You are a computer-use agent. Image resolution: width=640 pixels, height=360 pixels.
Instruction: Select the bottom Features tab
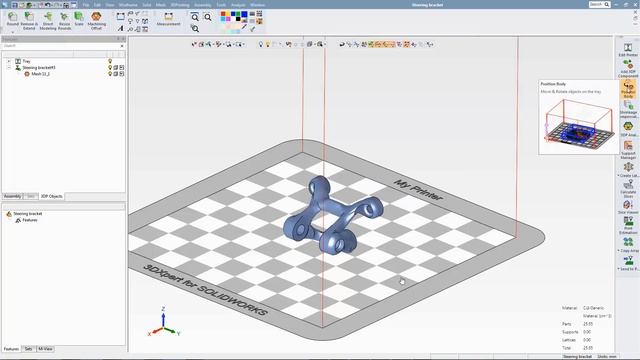11,349
